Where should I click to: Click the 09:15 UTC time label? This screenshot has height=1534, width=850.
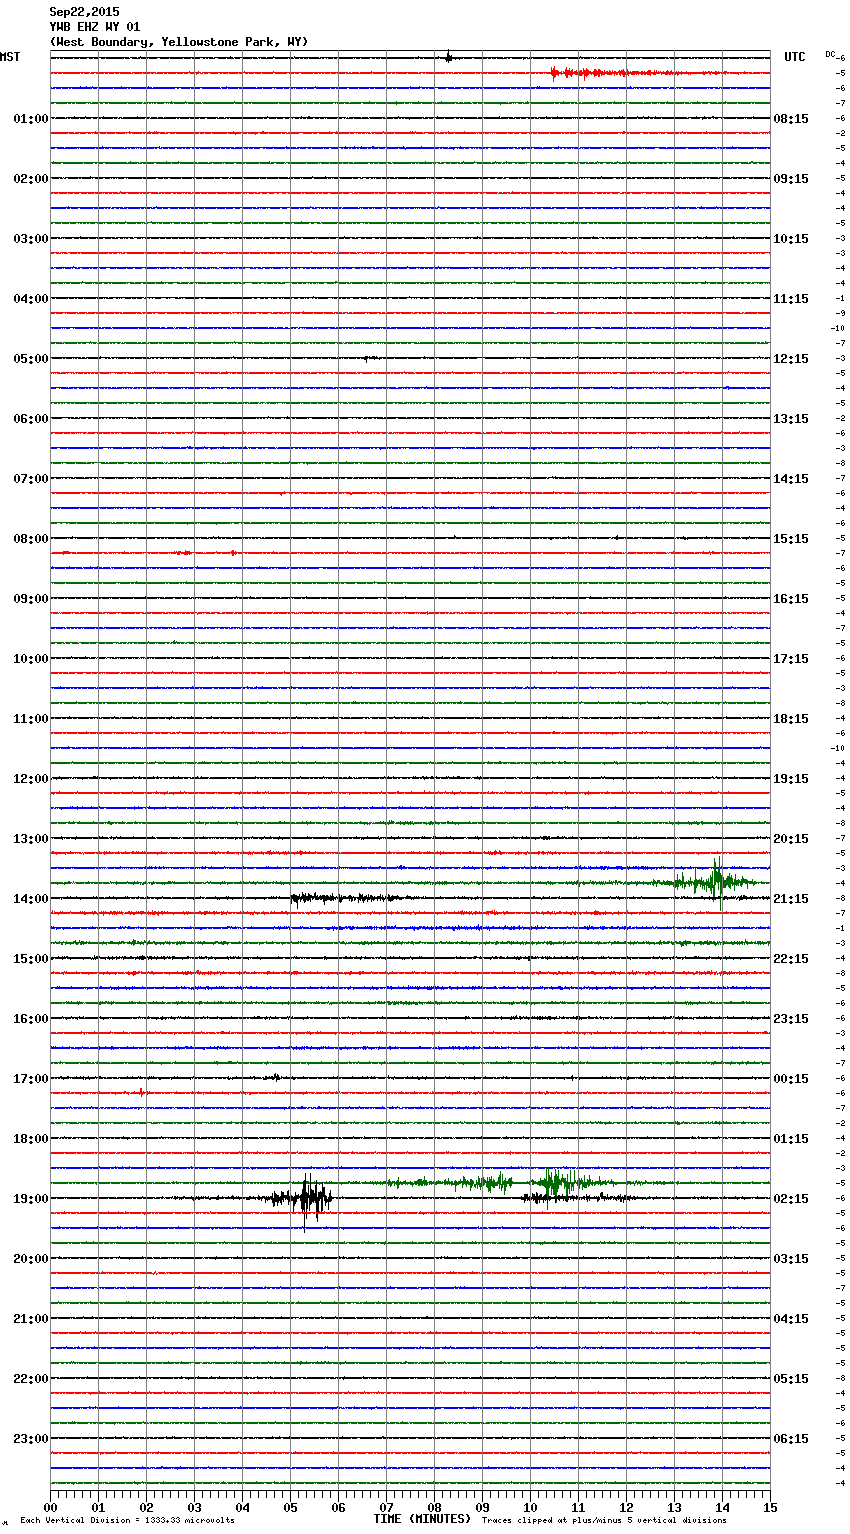(x=791, y=179)
